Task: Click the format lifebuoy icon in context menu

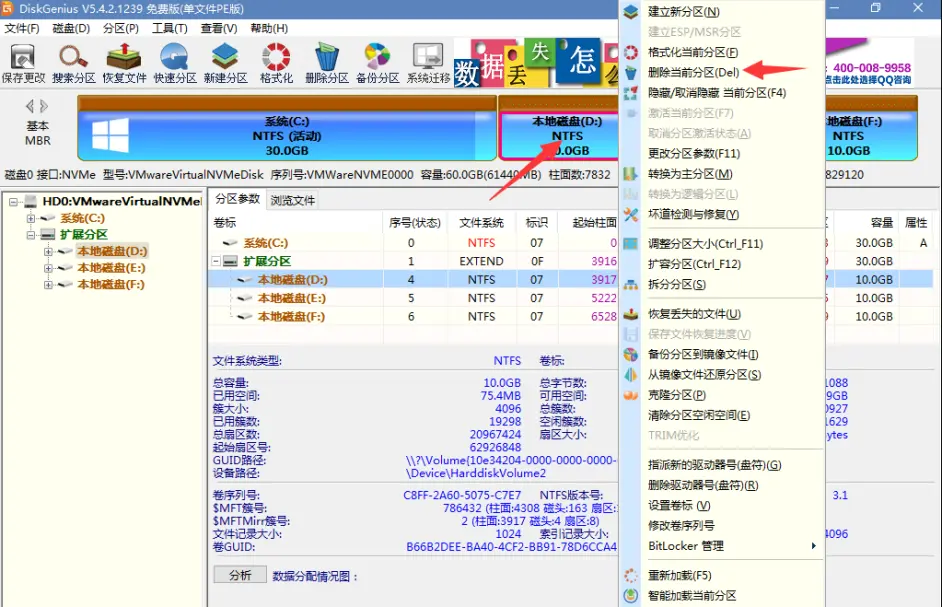Action: (630, 52)
